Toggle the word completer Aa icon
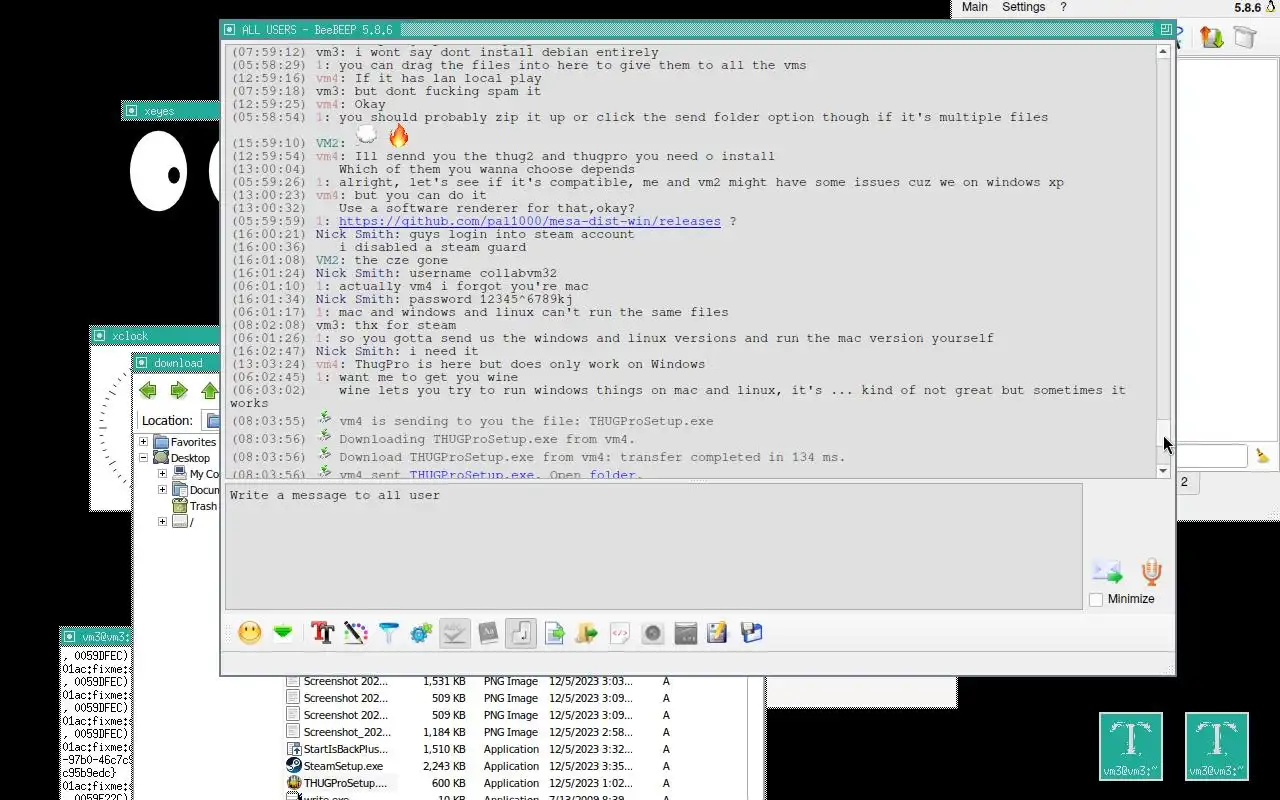The image size is (1280, 800). tap(487, 632)
